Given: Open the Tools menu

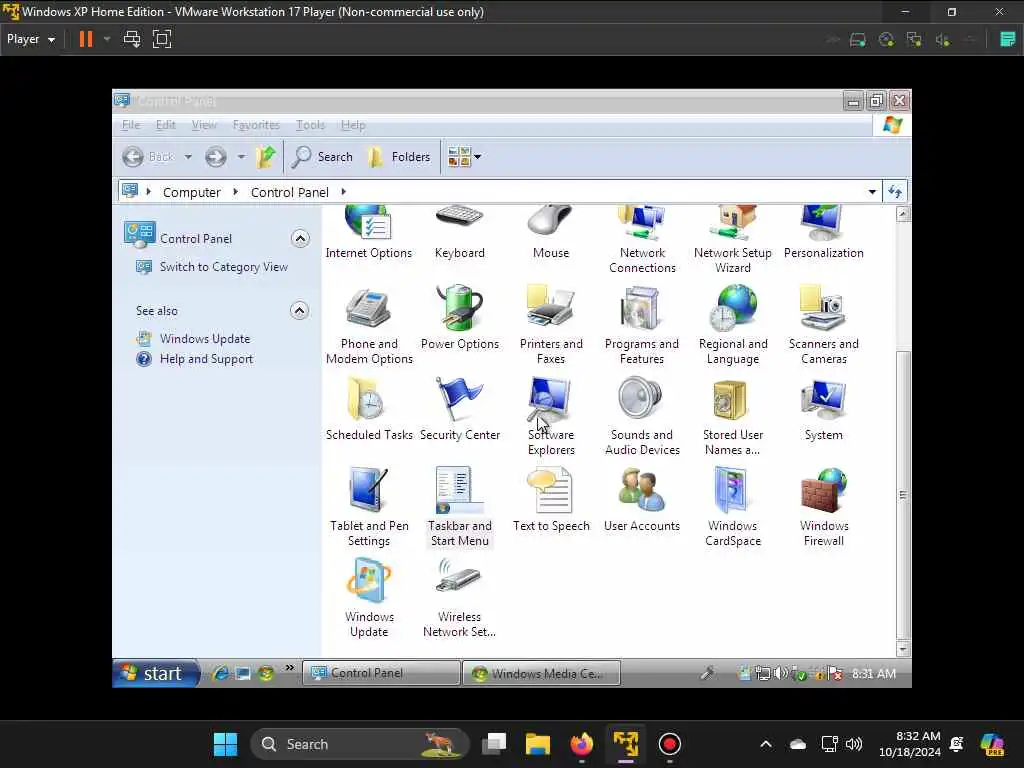Looking at the screenshot, I should tap(310, 125).
